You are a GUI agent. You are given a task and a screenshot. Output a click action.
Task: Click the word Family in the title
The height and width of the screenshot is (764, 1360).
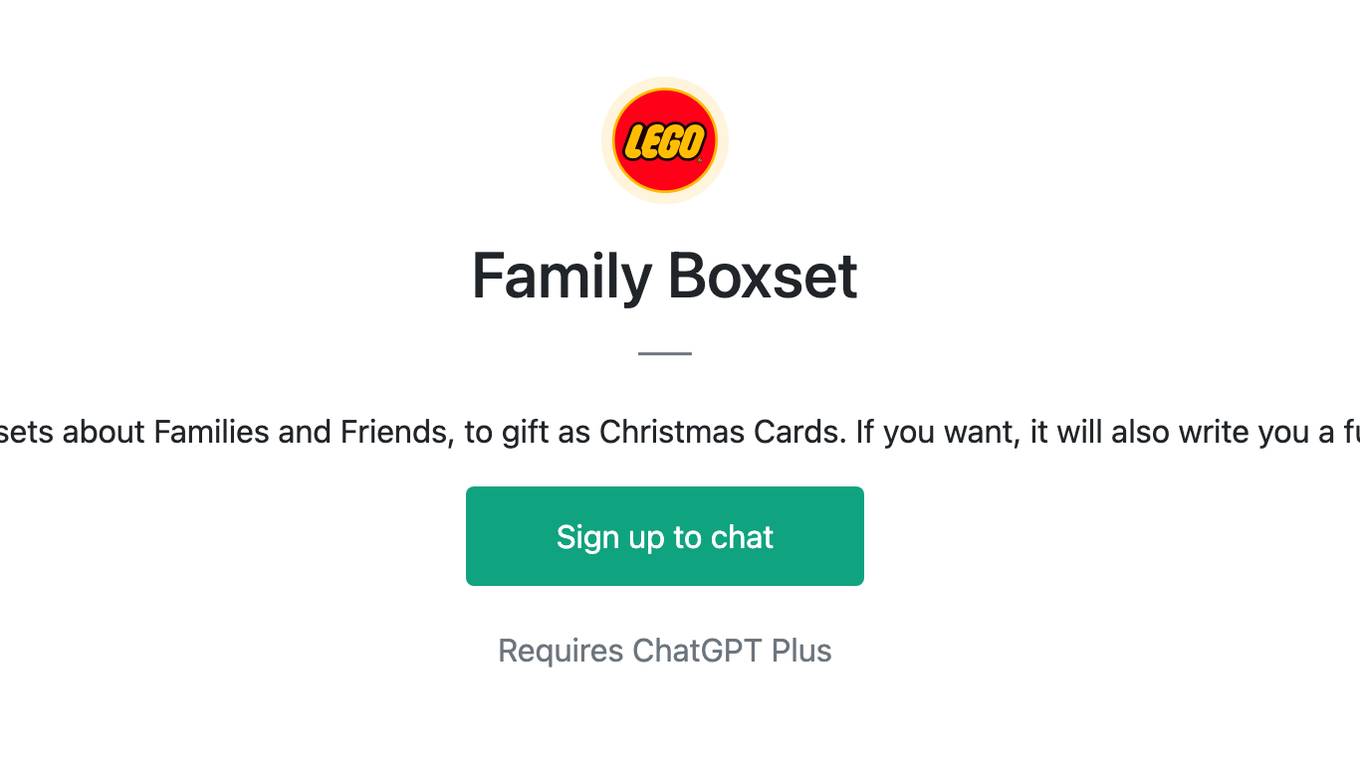point(561,276)
